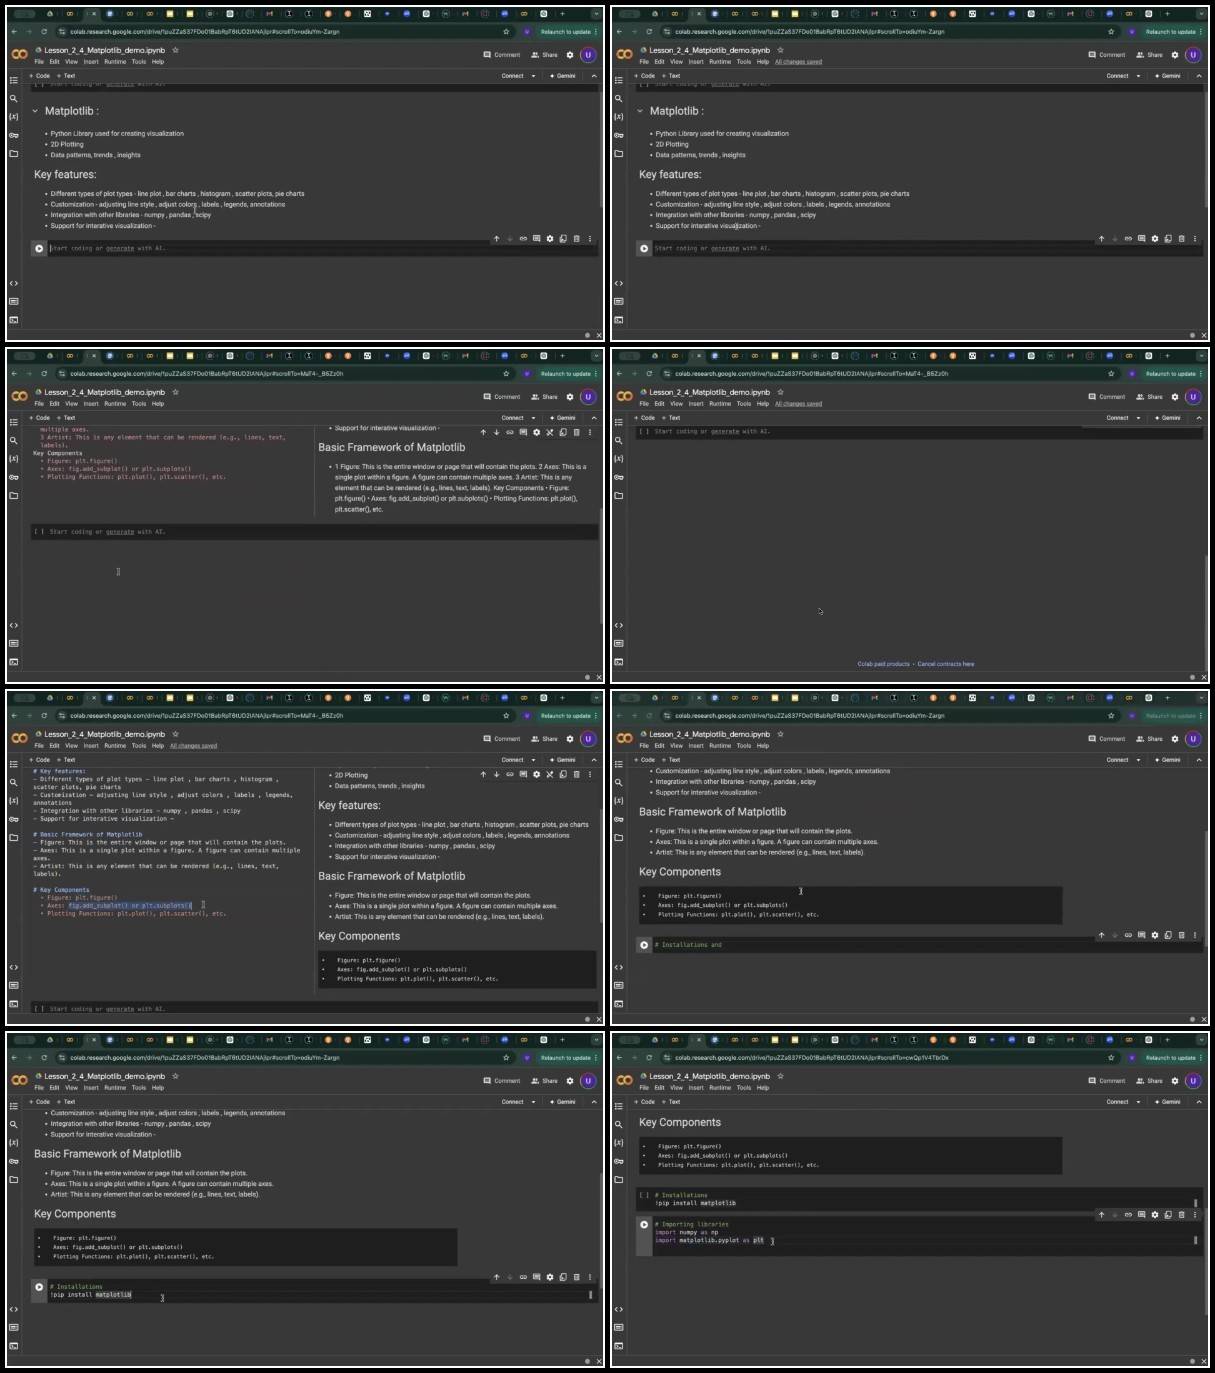The width and height of the screenshot is (1215, 1373).
Task: Collapse 'Matplotlib :' section in top-right frame
Action: [x=640, y=111]
